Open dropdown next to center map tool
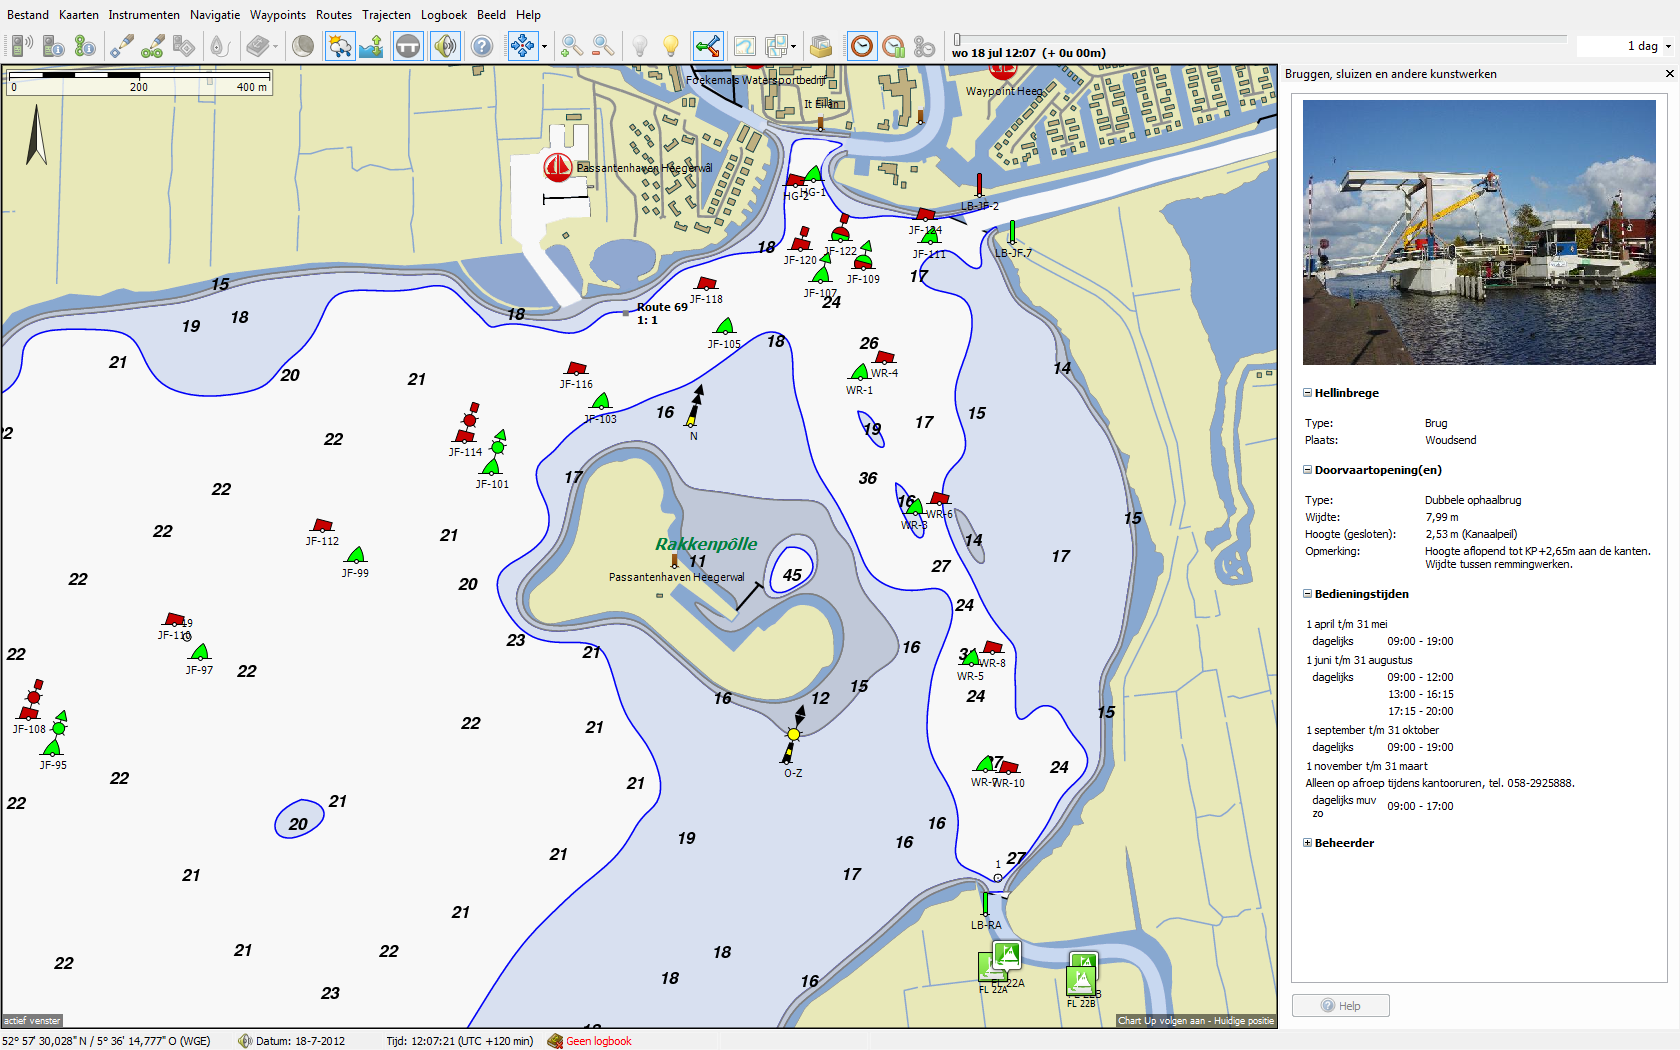 click(544, 46)
